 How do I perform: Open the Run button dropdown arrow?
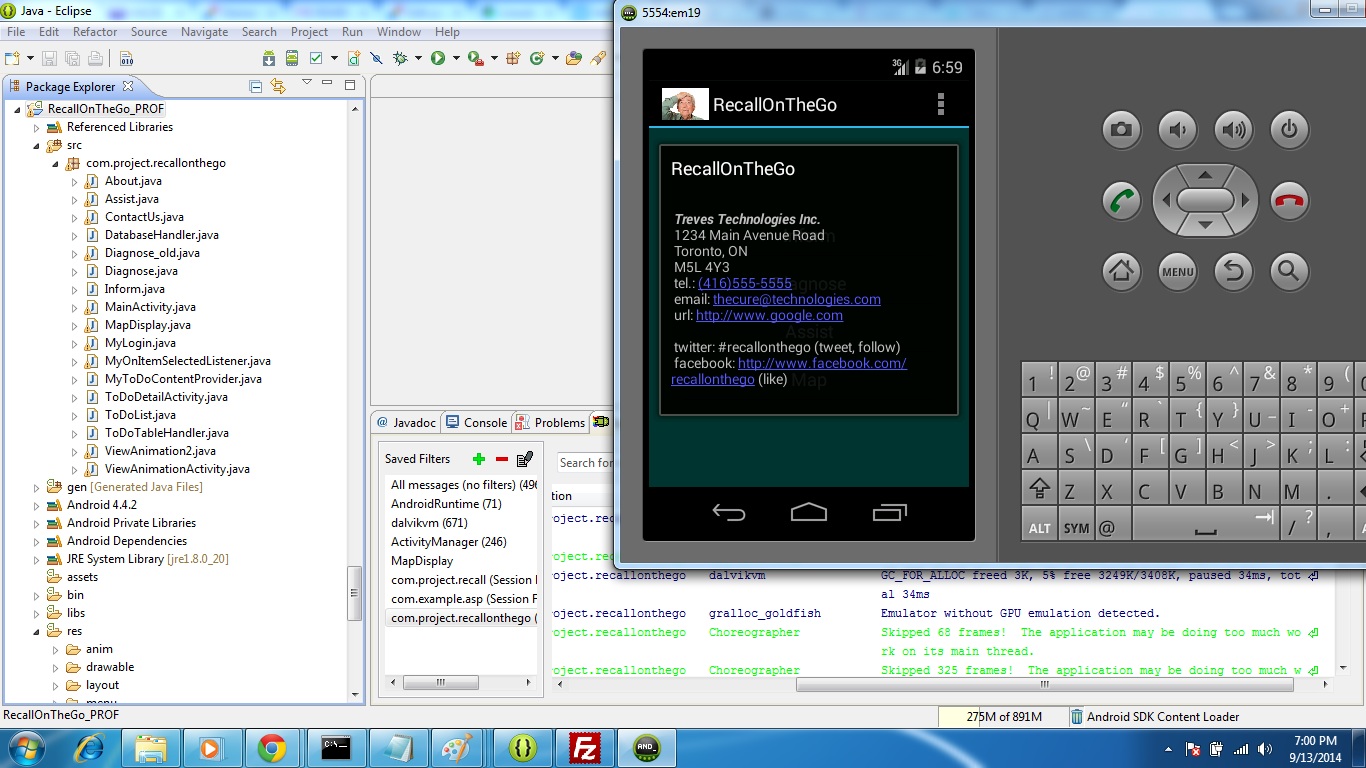pyautogui.click(x=454, y=59)
